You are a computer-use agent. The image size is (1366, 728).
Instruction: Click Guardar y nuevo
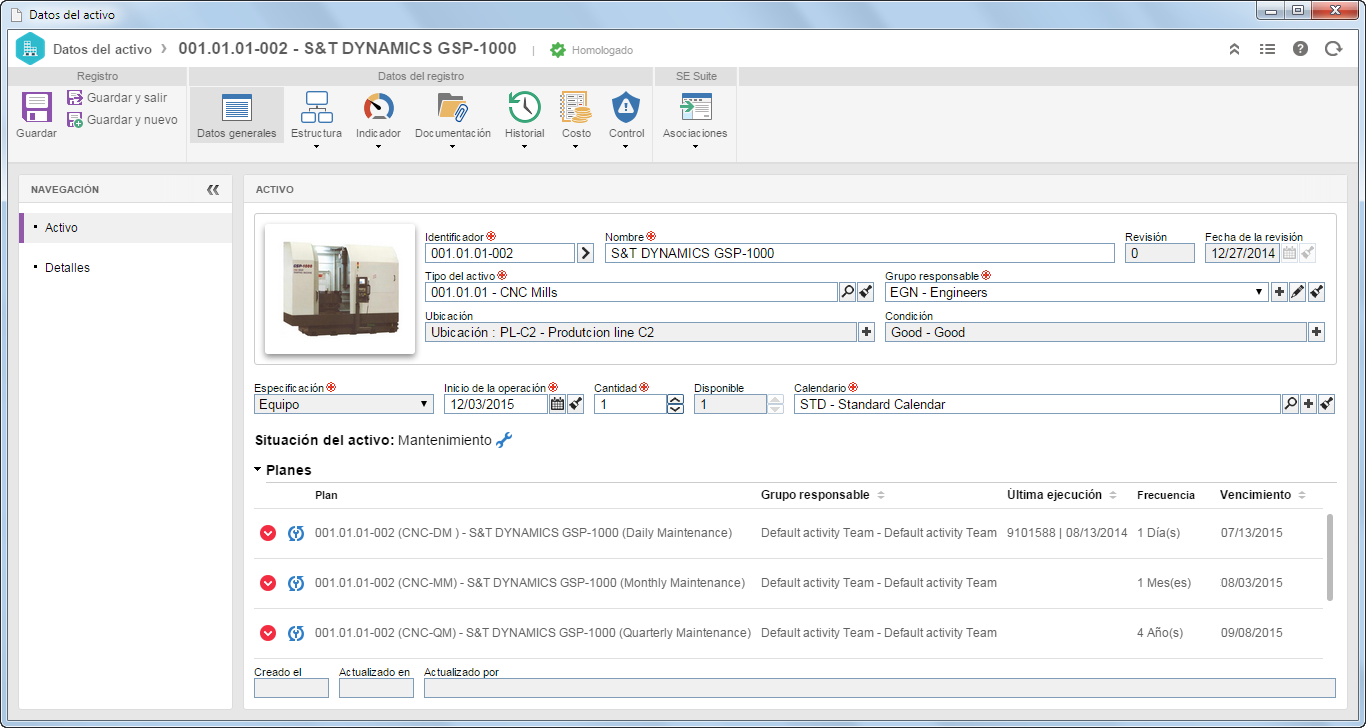click(122, 120)
